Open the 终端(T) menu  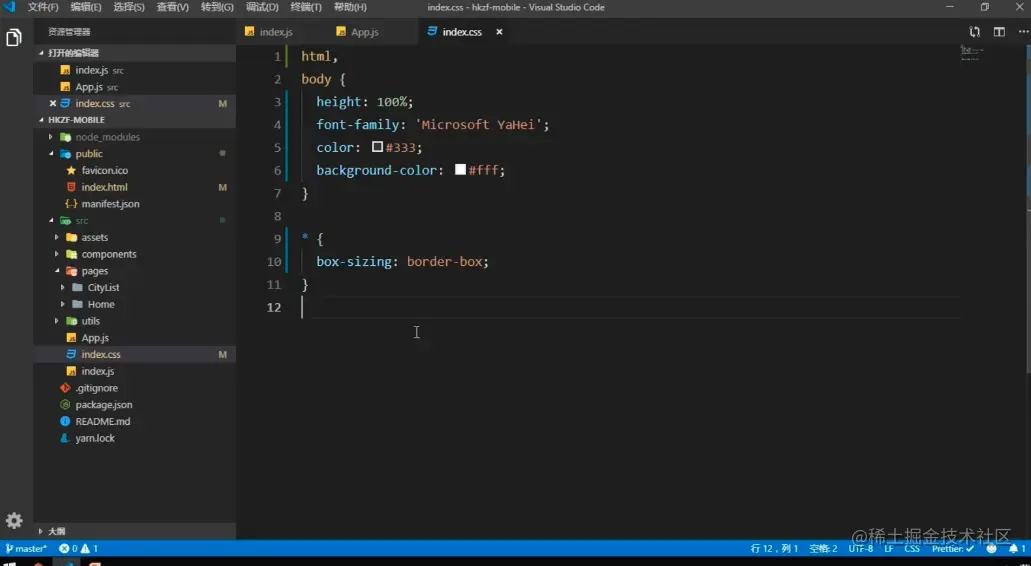click(306, 7)
